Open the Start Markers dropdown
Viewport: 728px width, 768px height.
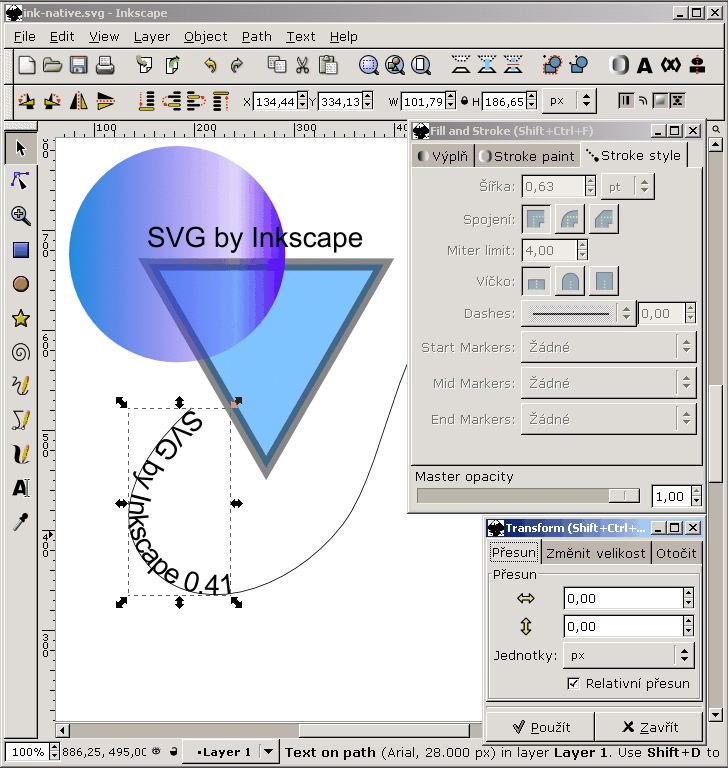(608, 347)
